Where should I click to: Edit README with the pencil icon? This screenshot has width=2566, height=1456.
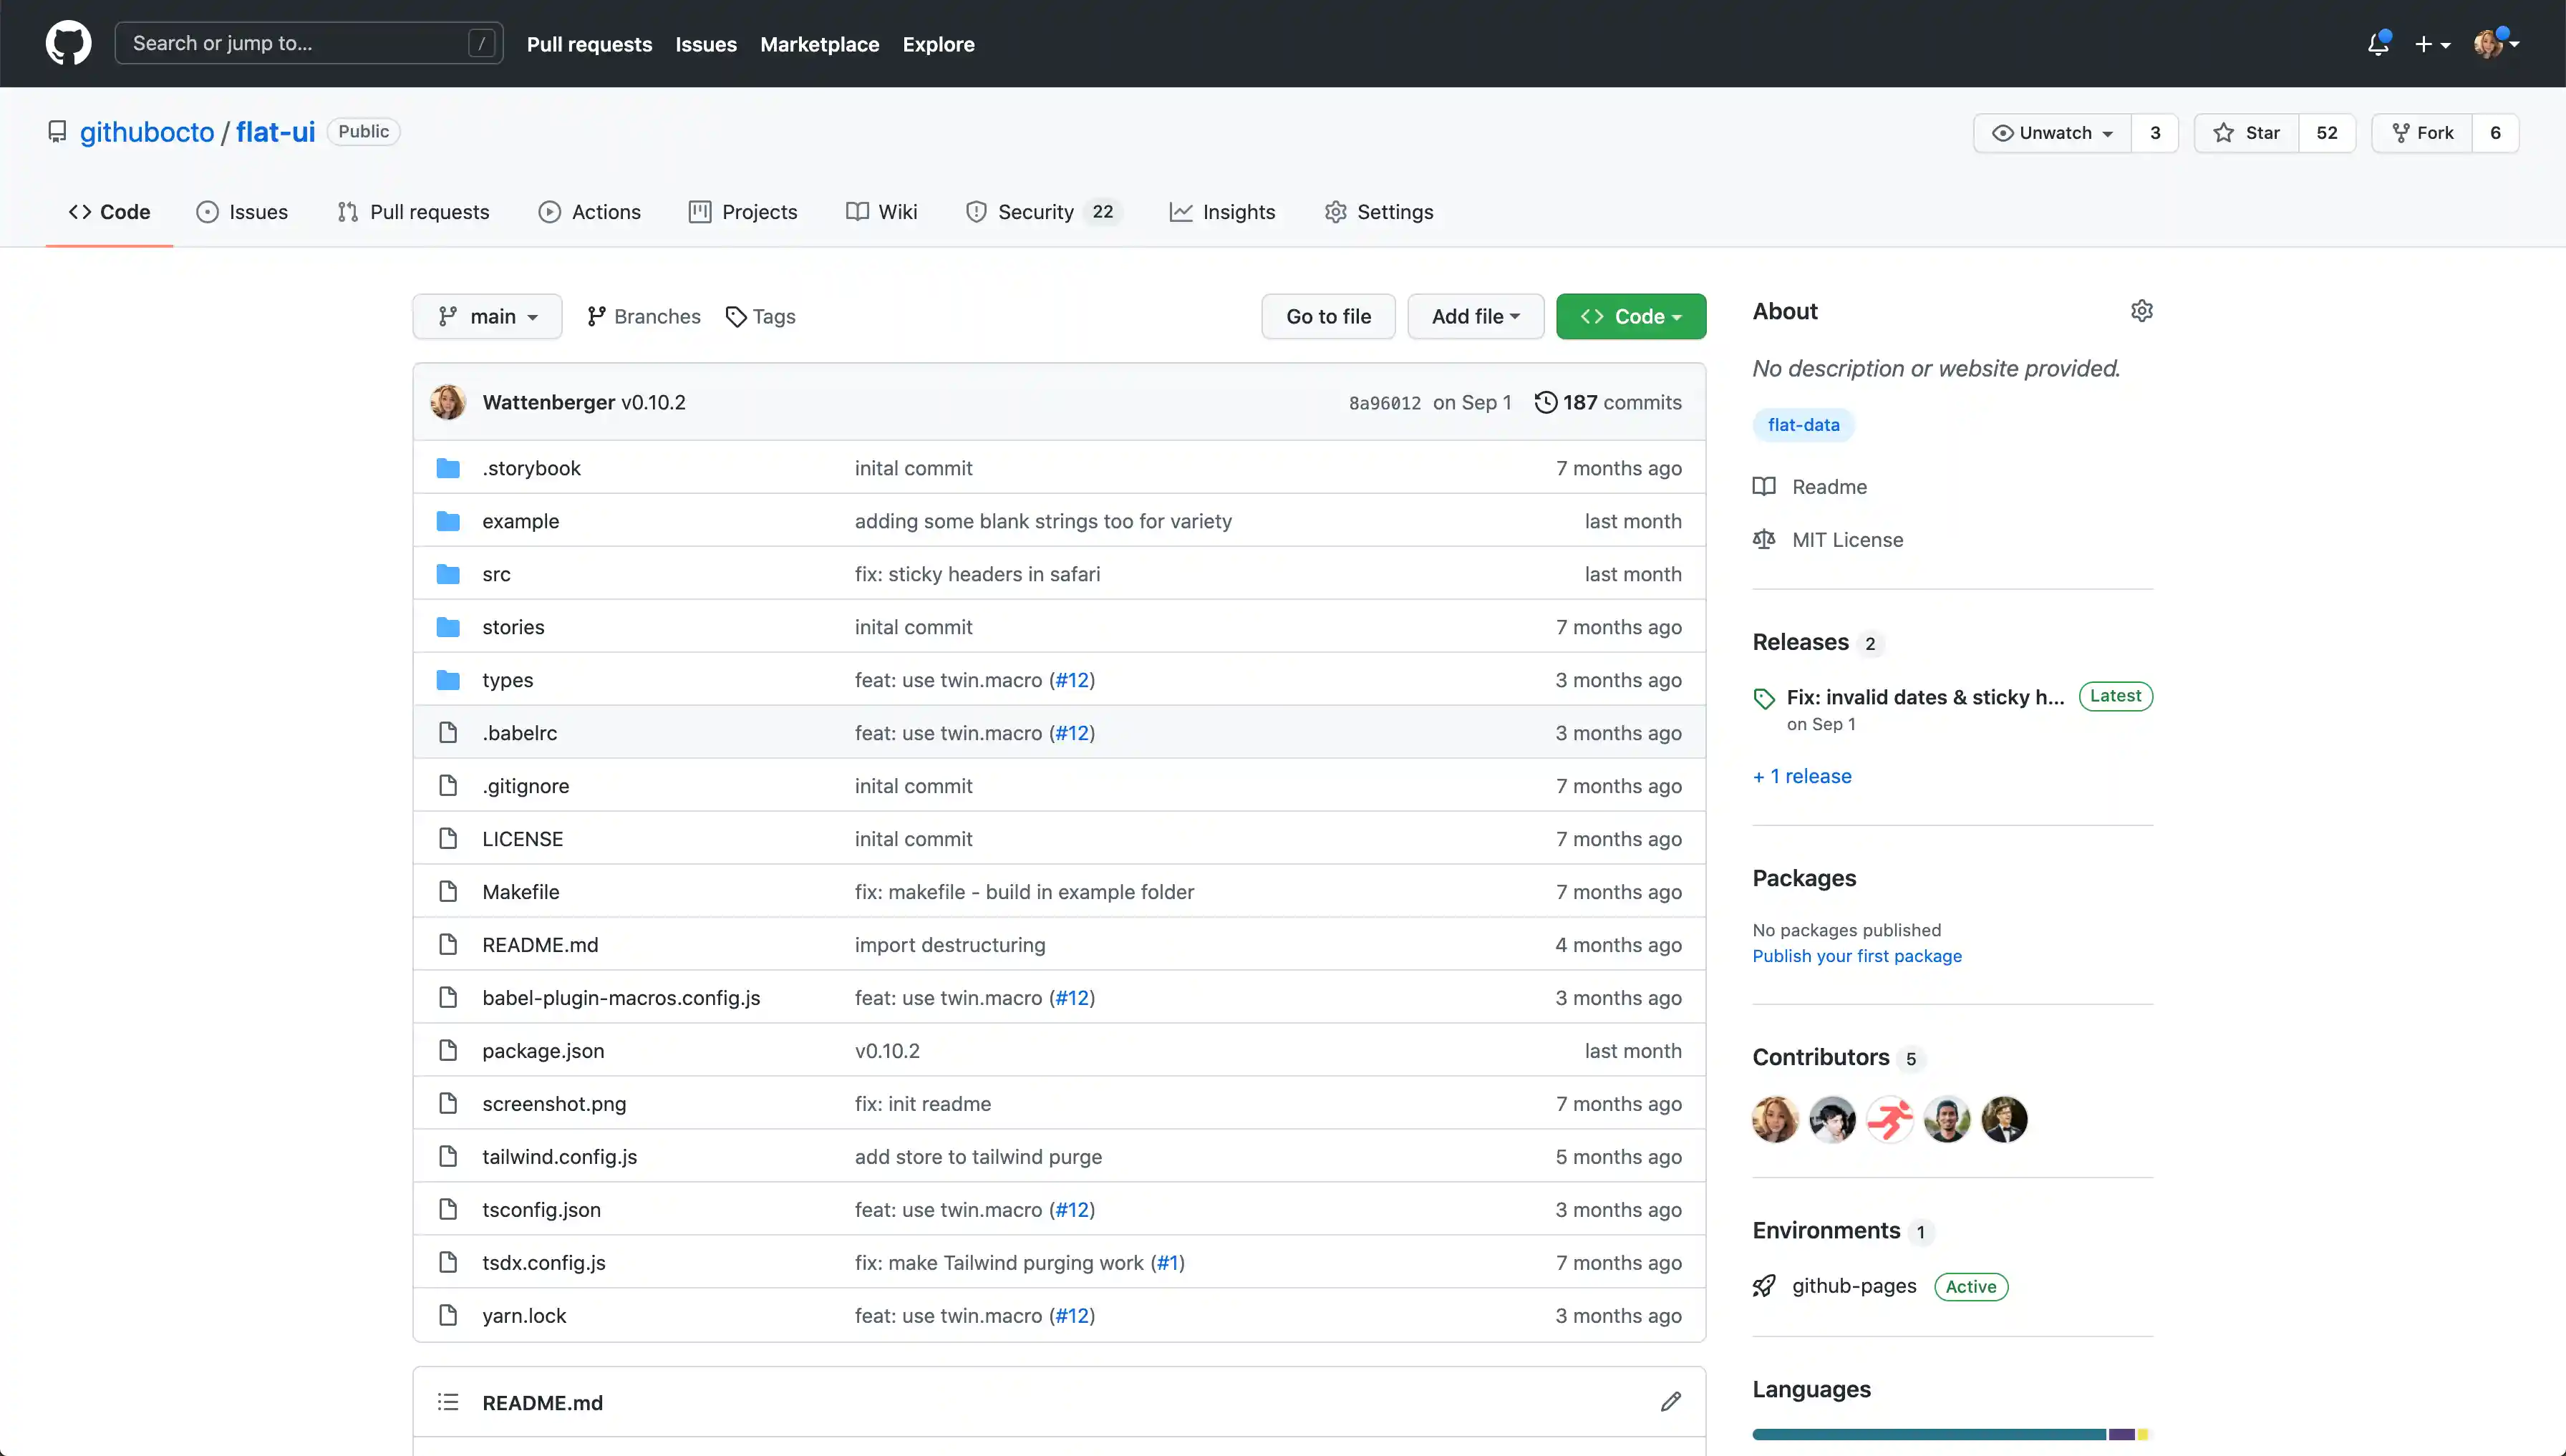1671,1401
